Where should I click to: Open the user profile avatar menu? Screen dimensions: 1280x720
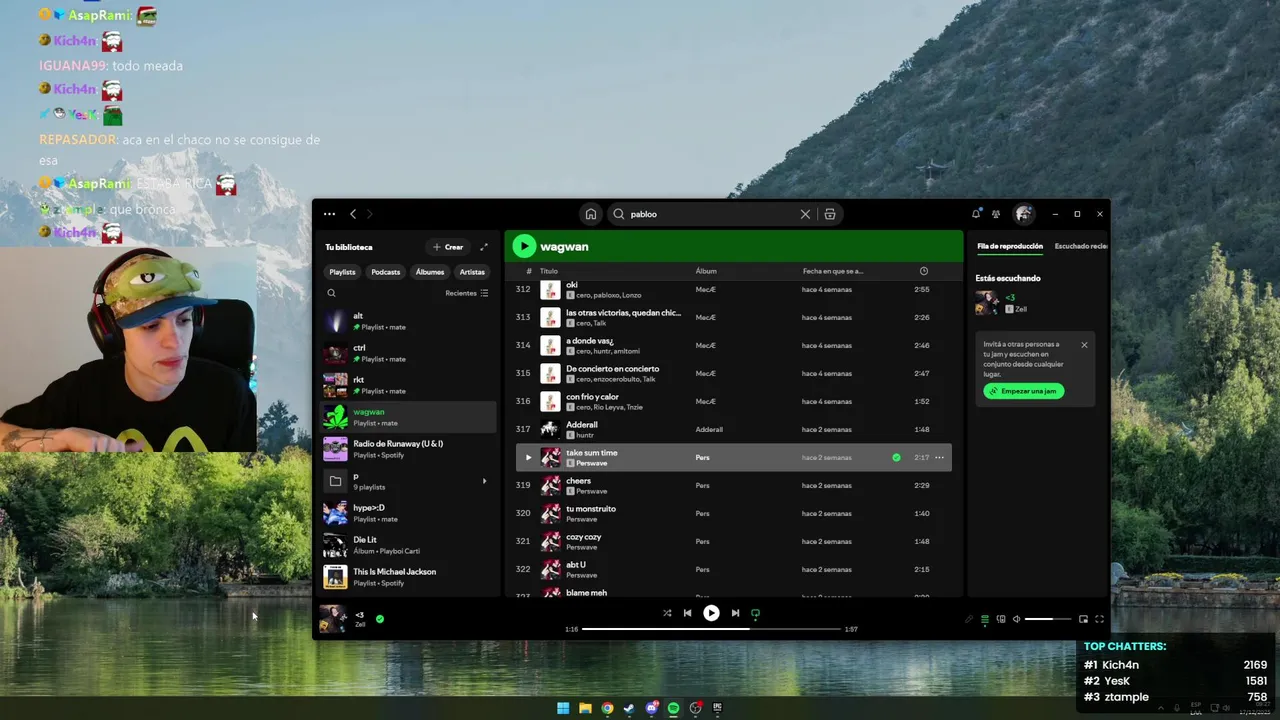[1023, 214]
